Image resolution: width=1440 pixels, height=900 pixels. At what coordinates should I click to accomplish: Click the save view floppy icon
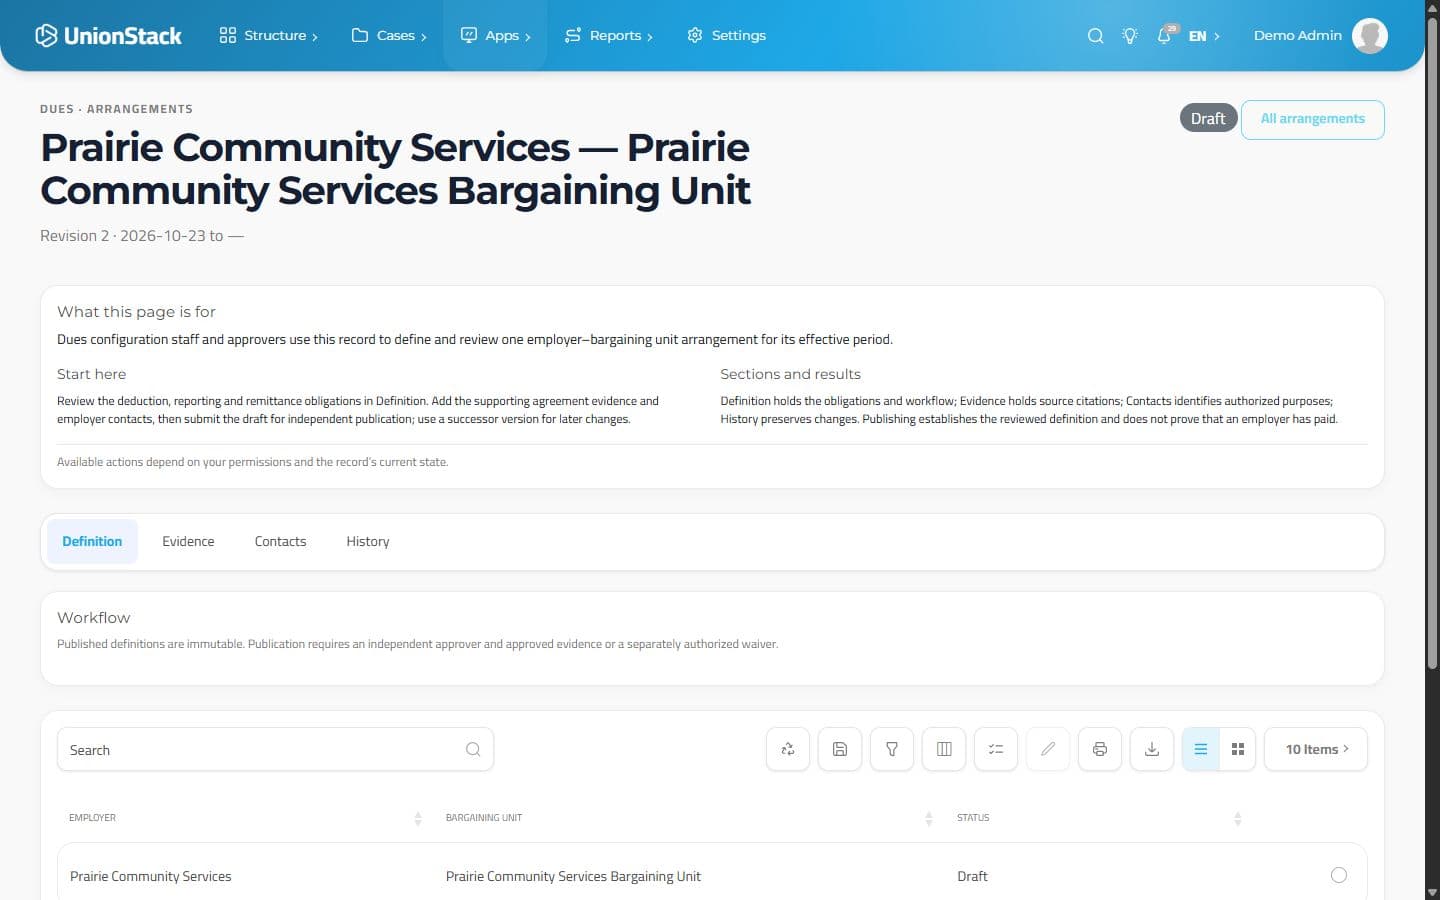tap(840, 749)
